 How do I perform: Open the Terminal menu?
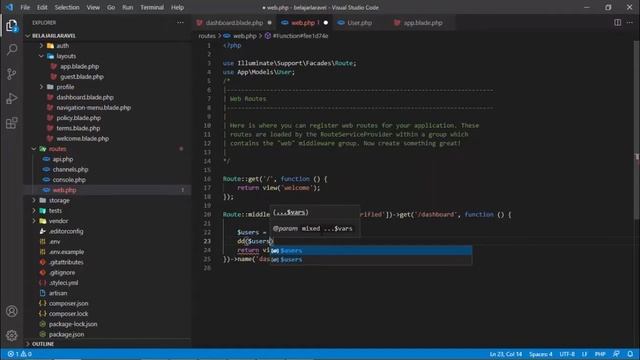(x=152, y=7)
